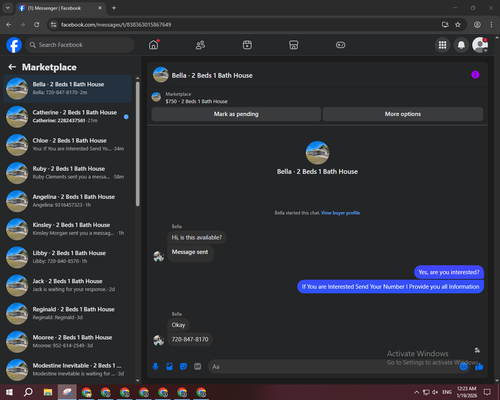Open the notifications bell
The height and width of the screenshot is (400, 500).
tap(461, 45)
